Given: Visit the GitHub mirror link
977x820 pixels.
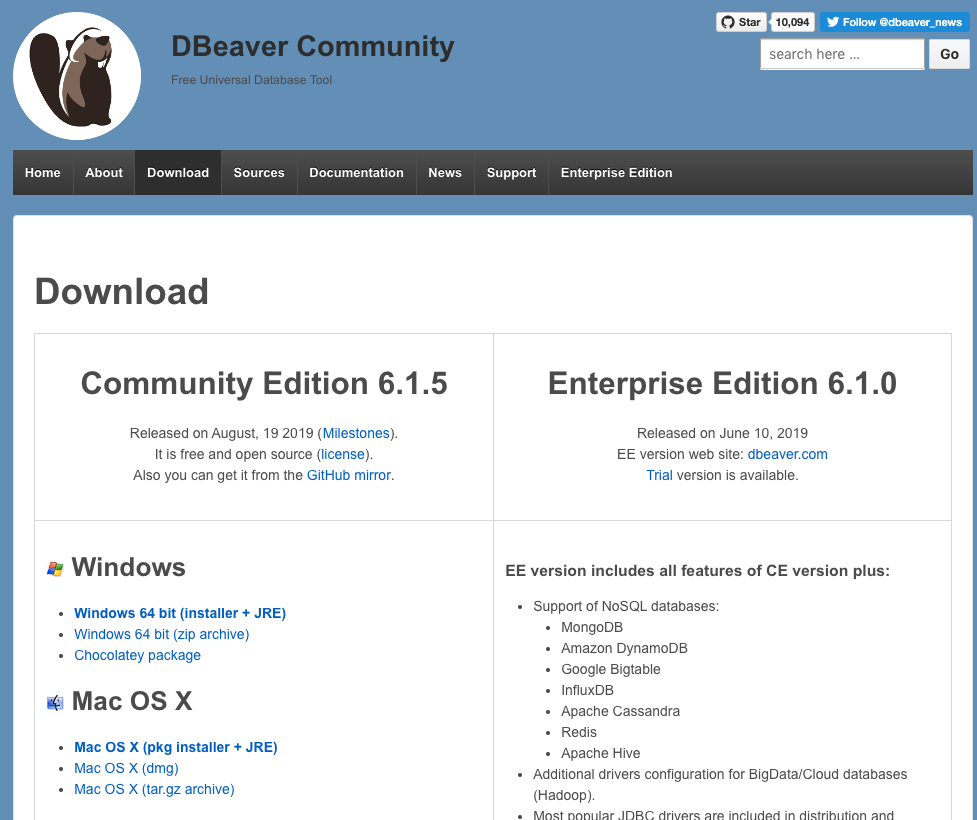Looking at the screenshot, I should 349,475.
